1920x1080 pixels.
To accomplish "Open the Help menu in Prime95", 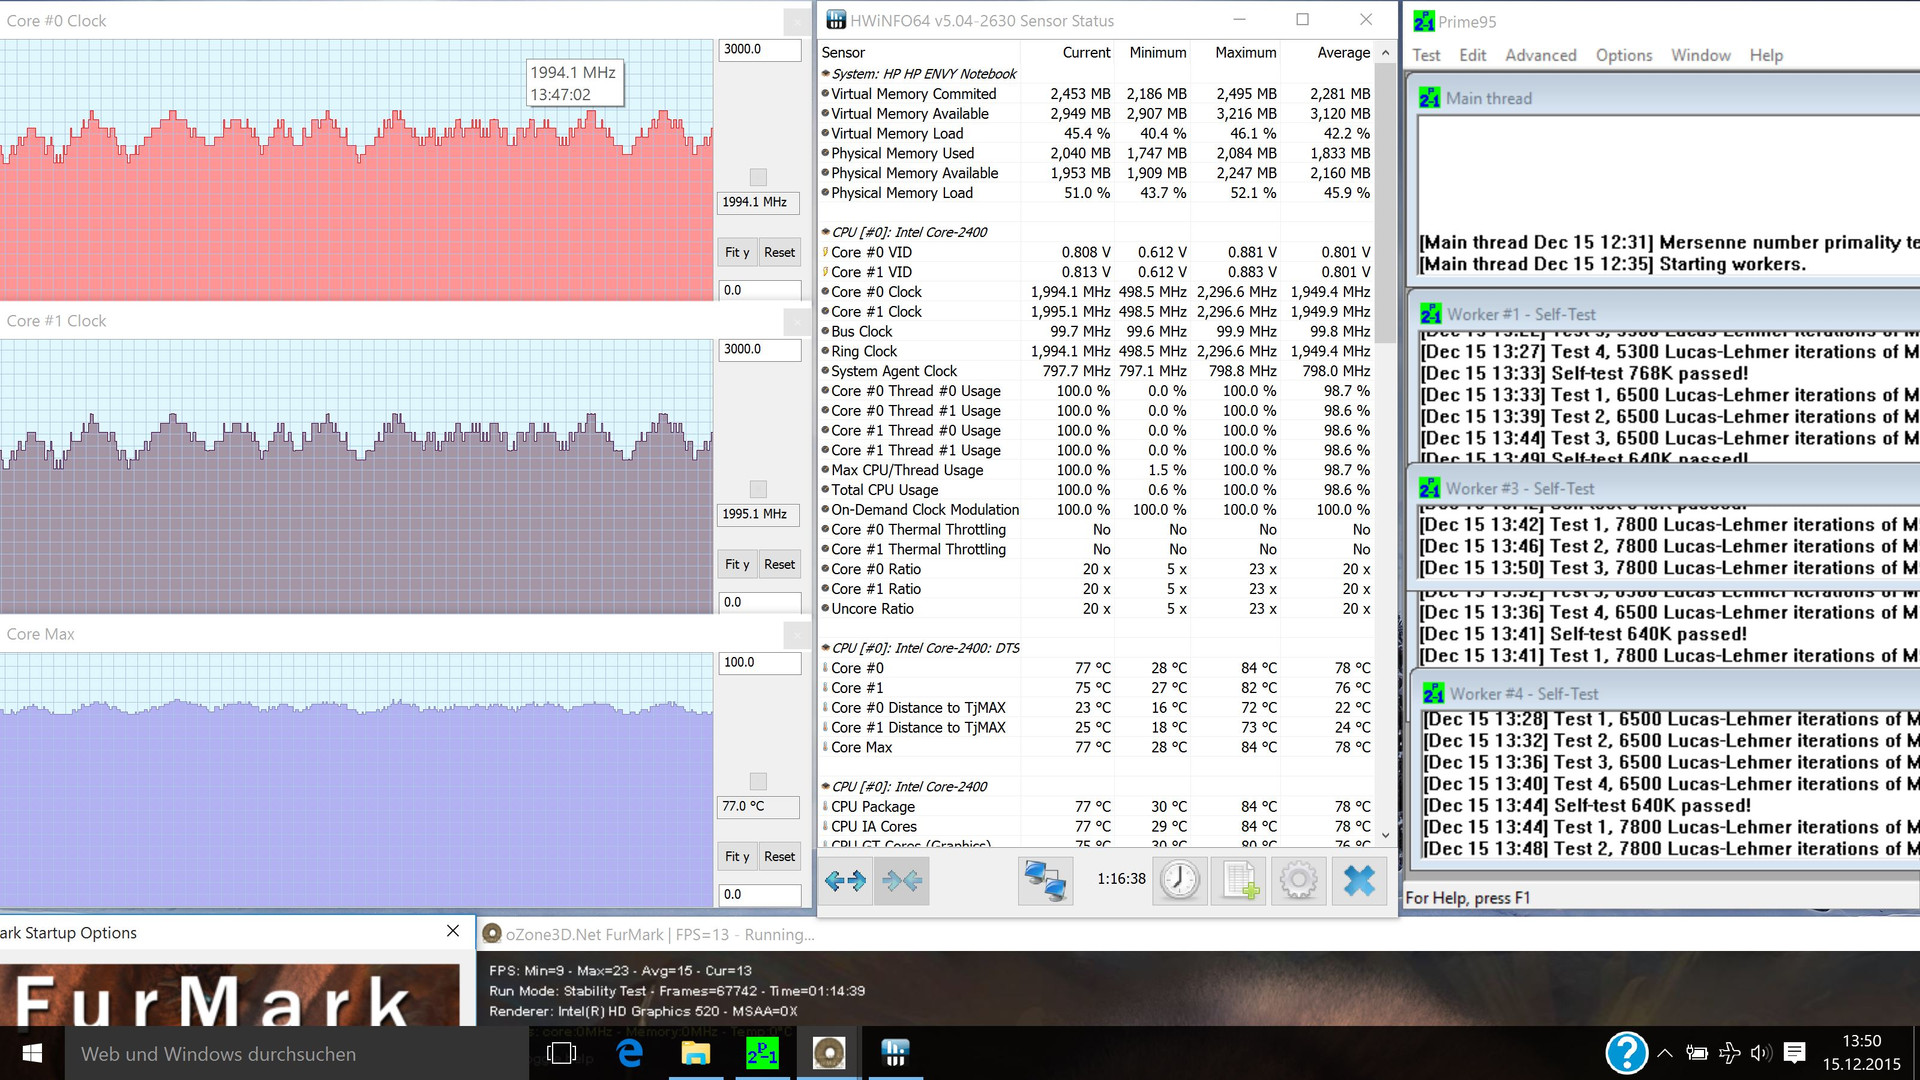I will pos(1766,55).
